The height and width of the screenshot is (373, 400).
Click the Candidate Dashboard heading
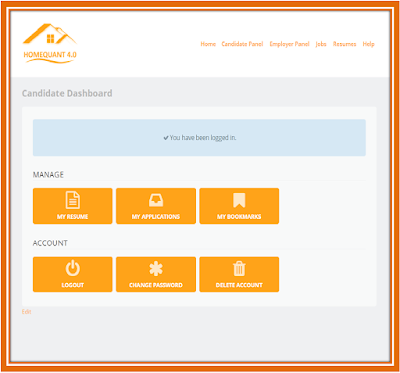[67, 93]
